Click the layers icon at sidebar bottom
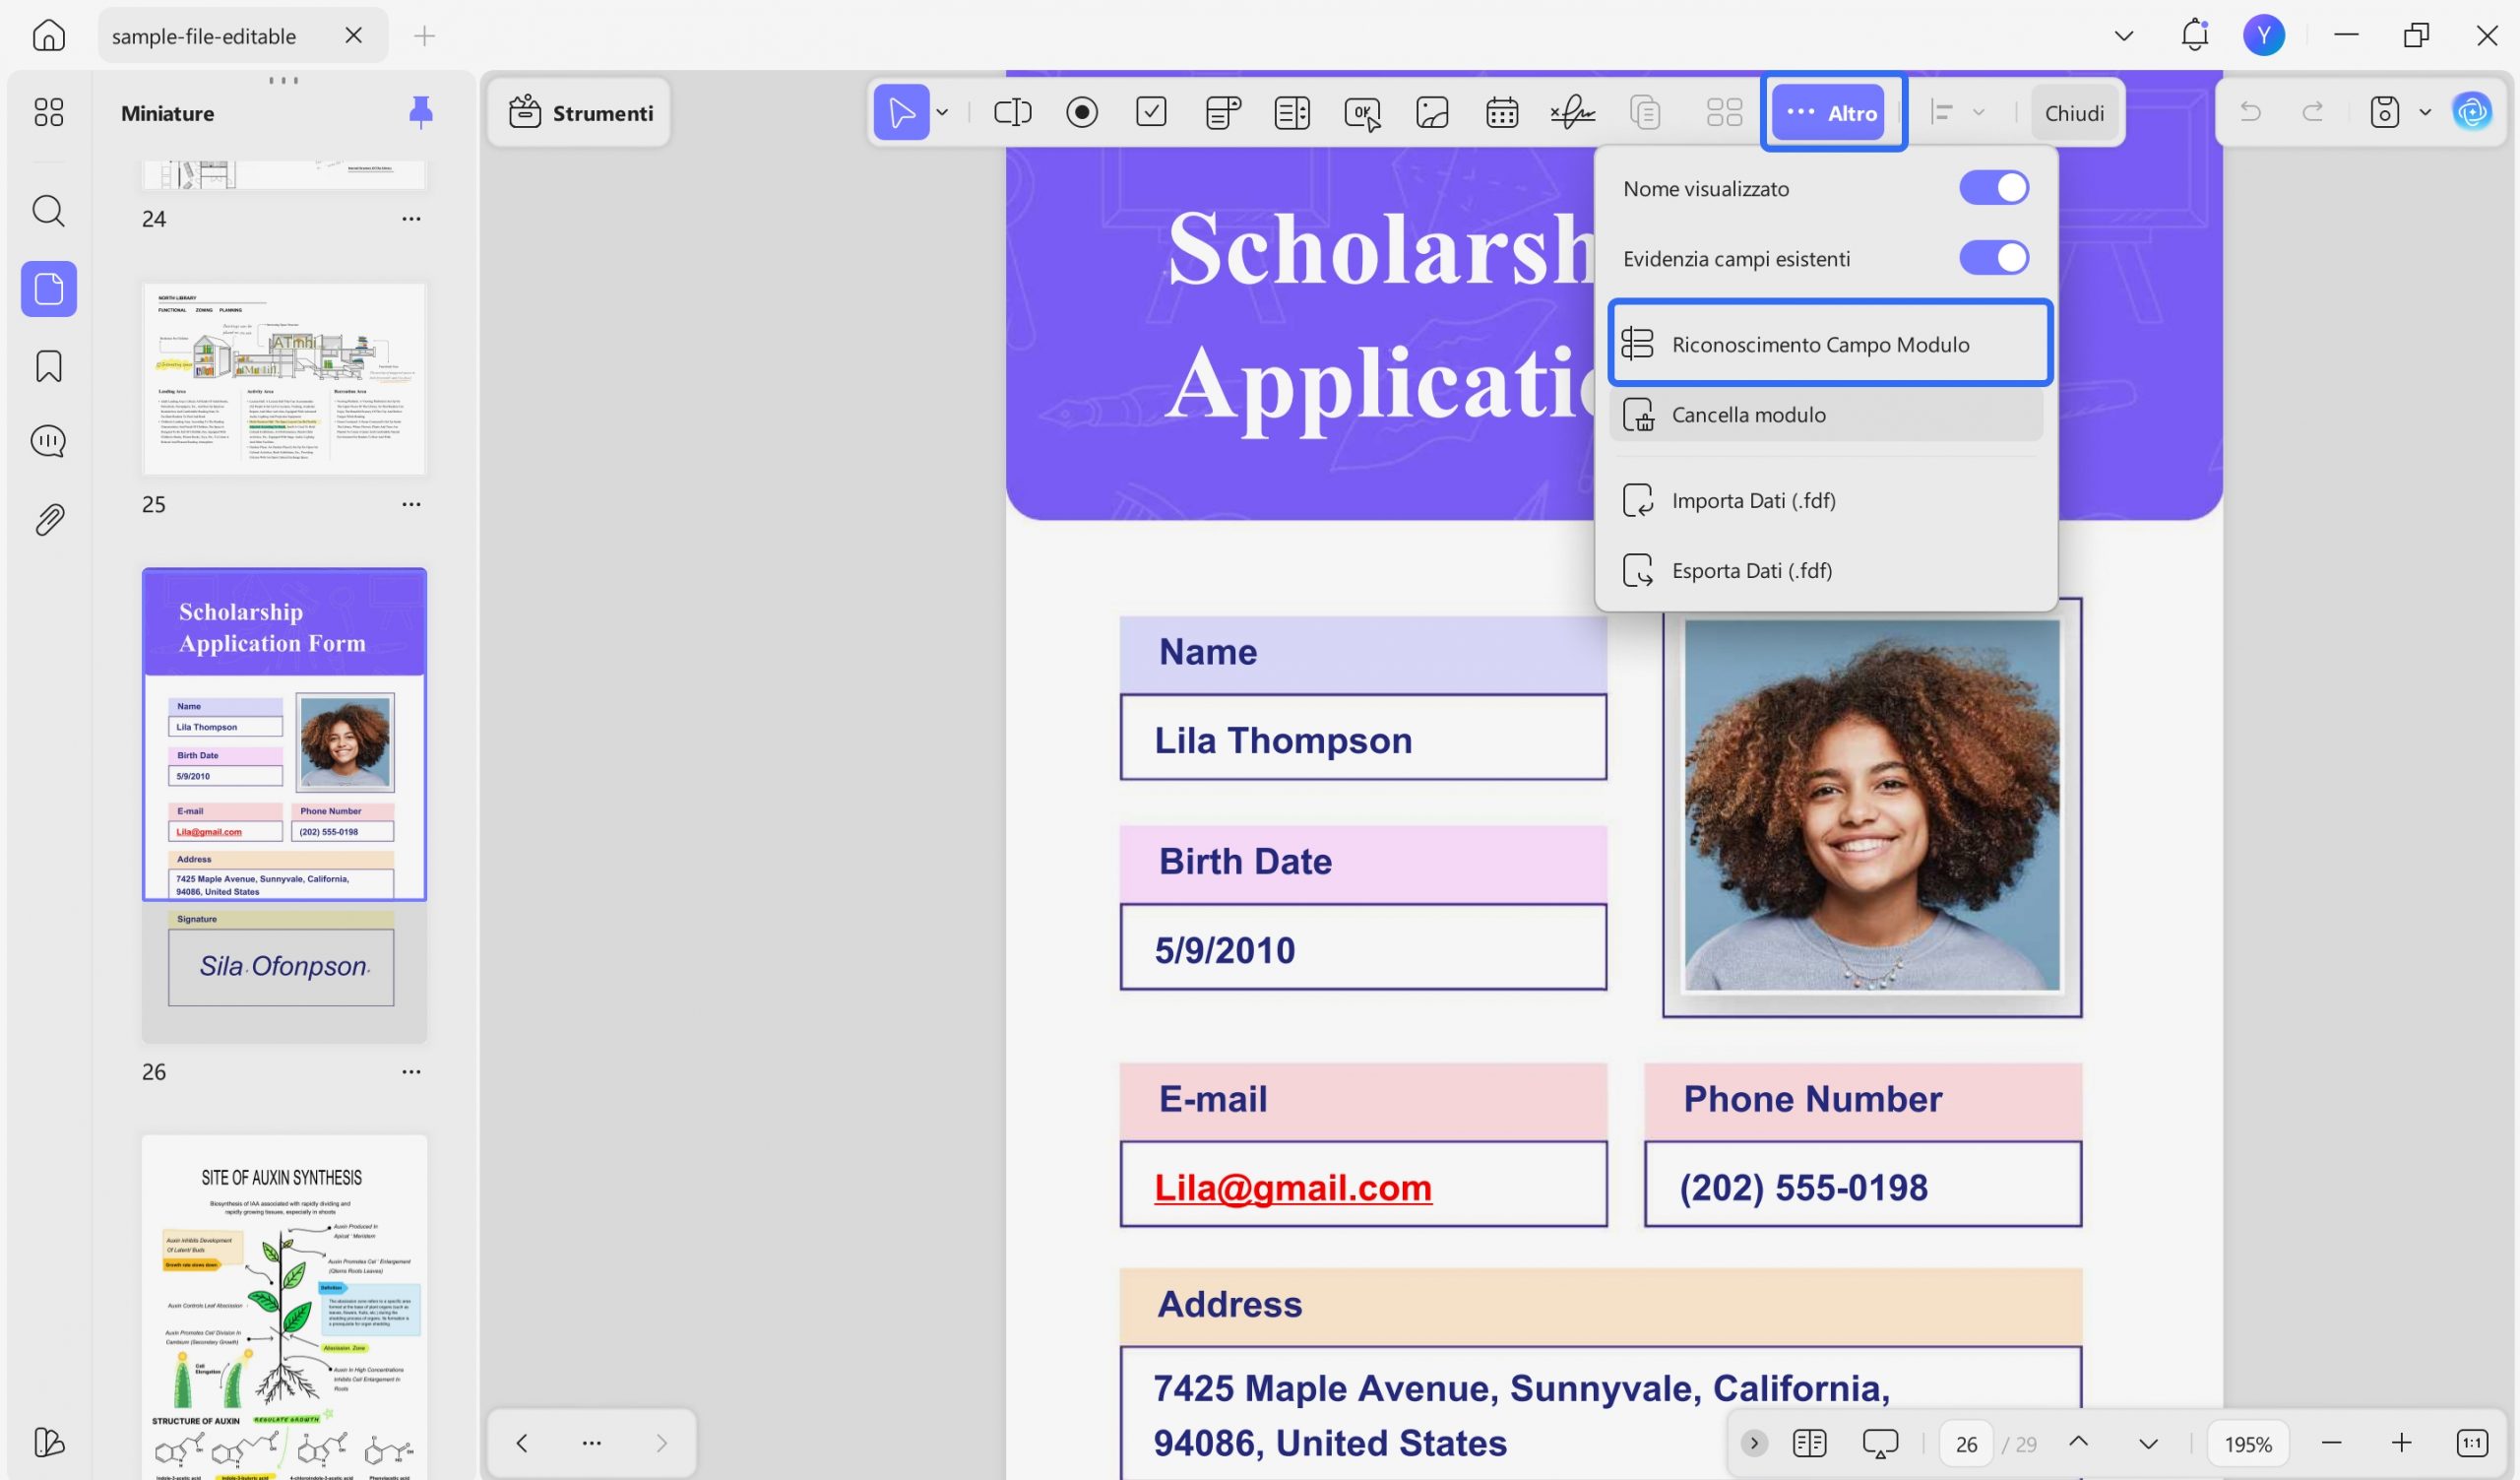 [48, 1441]
